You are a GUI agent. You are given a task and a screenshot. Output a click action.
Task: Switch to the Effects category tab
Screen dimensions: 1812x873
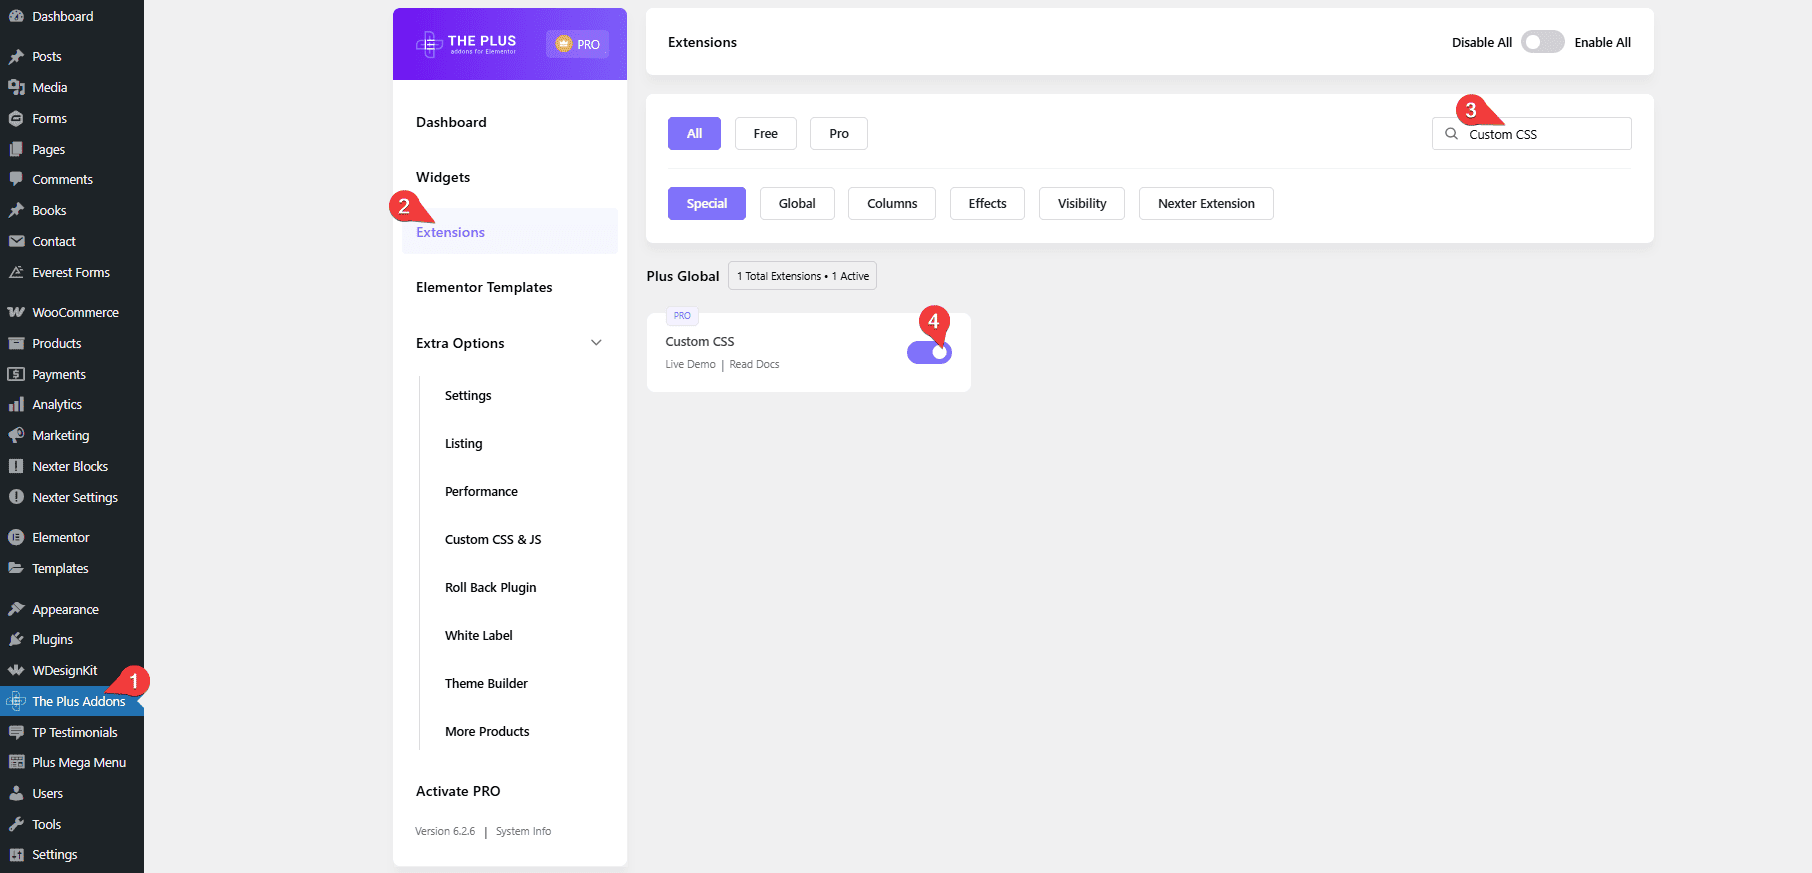coord(987,204)
